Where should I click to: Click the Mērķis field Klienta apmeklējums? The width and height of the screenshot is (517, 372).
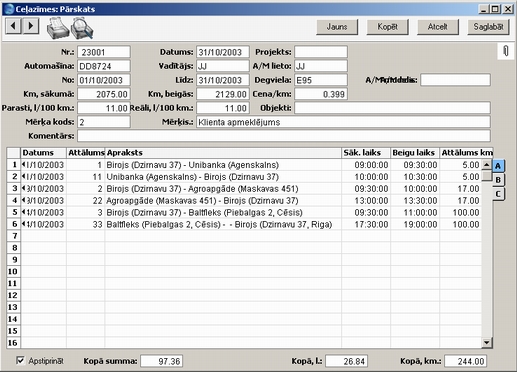tap(343, 122)
